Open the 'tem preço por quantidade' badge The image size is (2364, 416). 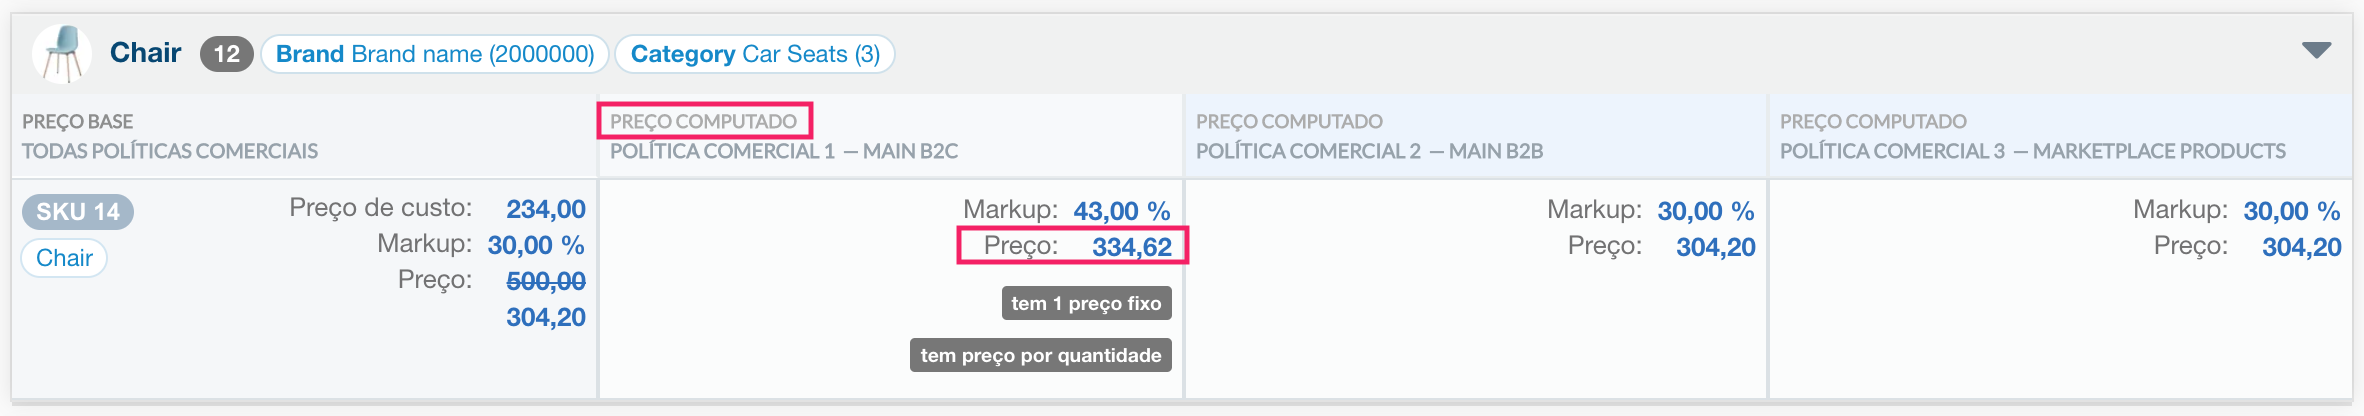tap(1040, 355)
